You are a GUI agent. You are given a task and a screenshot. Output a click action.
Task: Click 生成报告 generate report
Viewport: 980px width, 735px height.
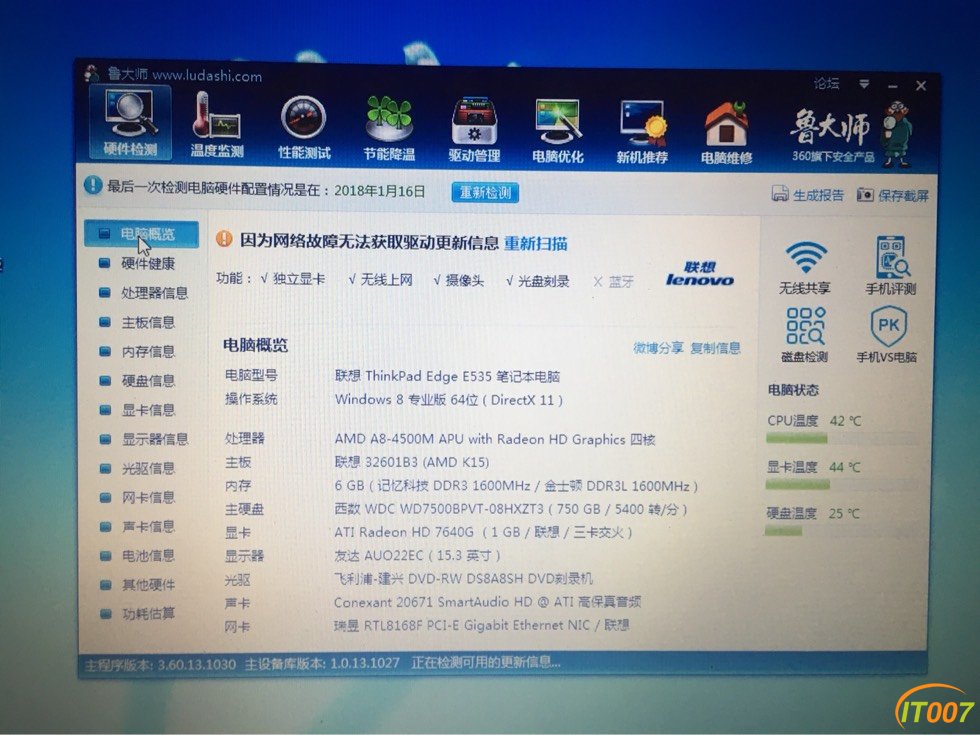click(x=808, y=194)
